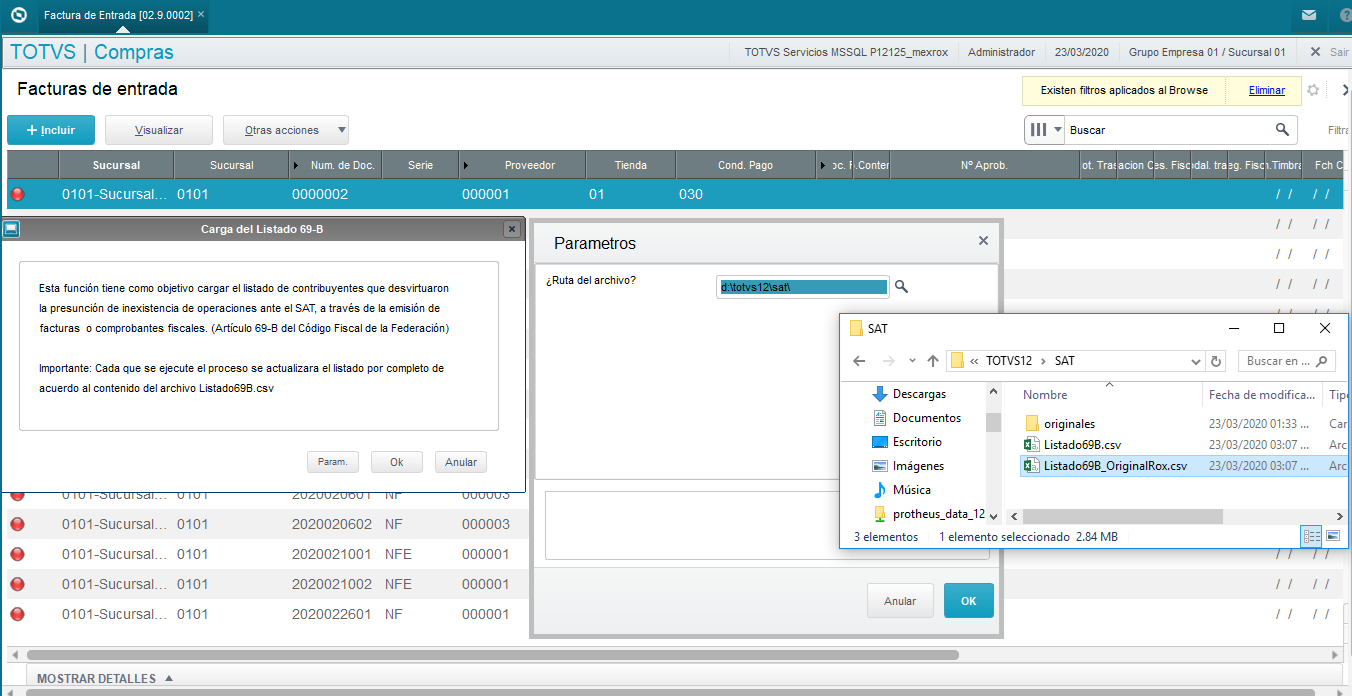Screen dimensions: 1352x696
Task: Open recent locations chevron in SAT explorer
Action: click(912, 361)
